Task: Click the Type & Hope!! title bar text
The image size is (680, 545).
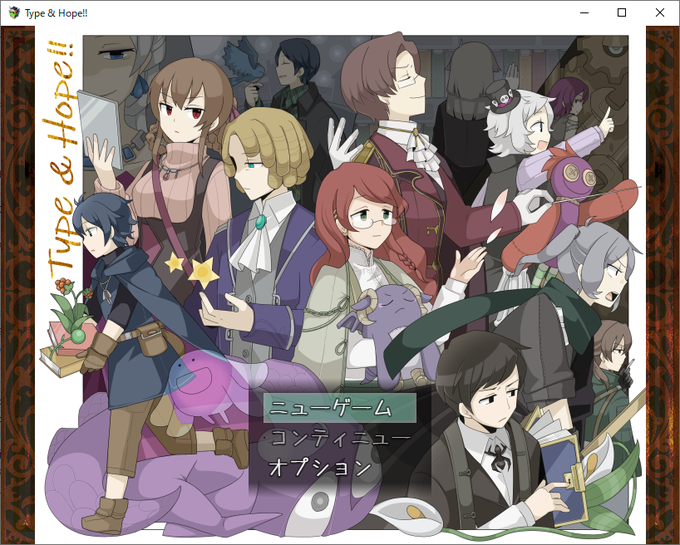Action: [x=56, y=13]
